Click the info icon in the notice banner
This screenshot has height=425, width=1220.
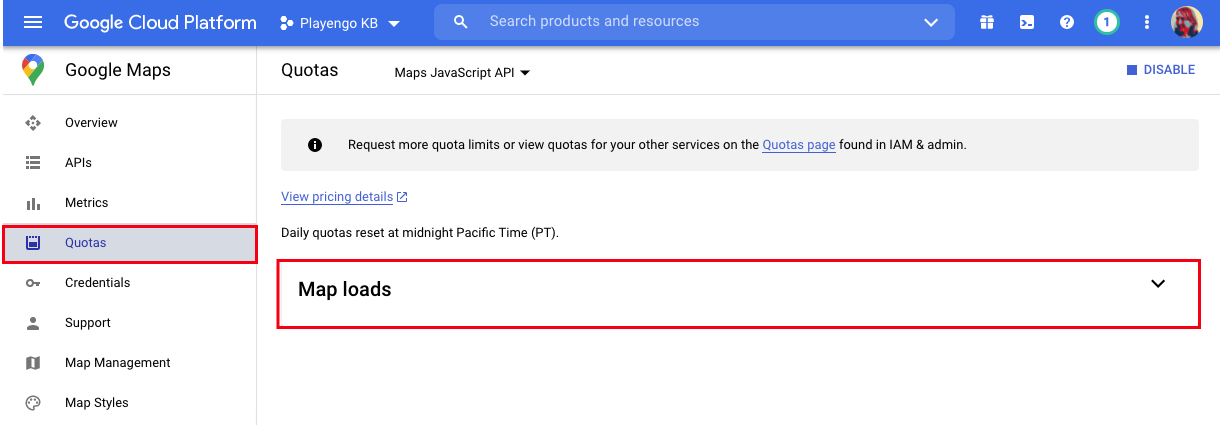tap(315, 145)
